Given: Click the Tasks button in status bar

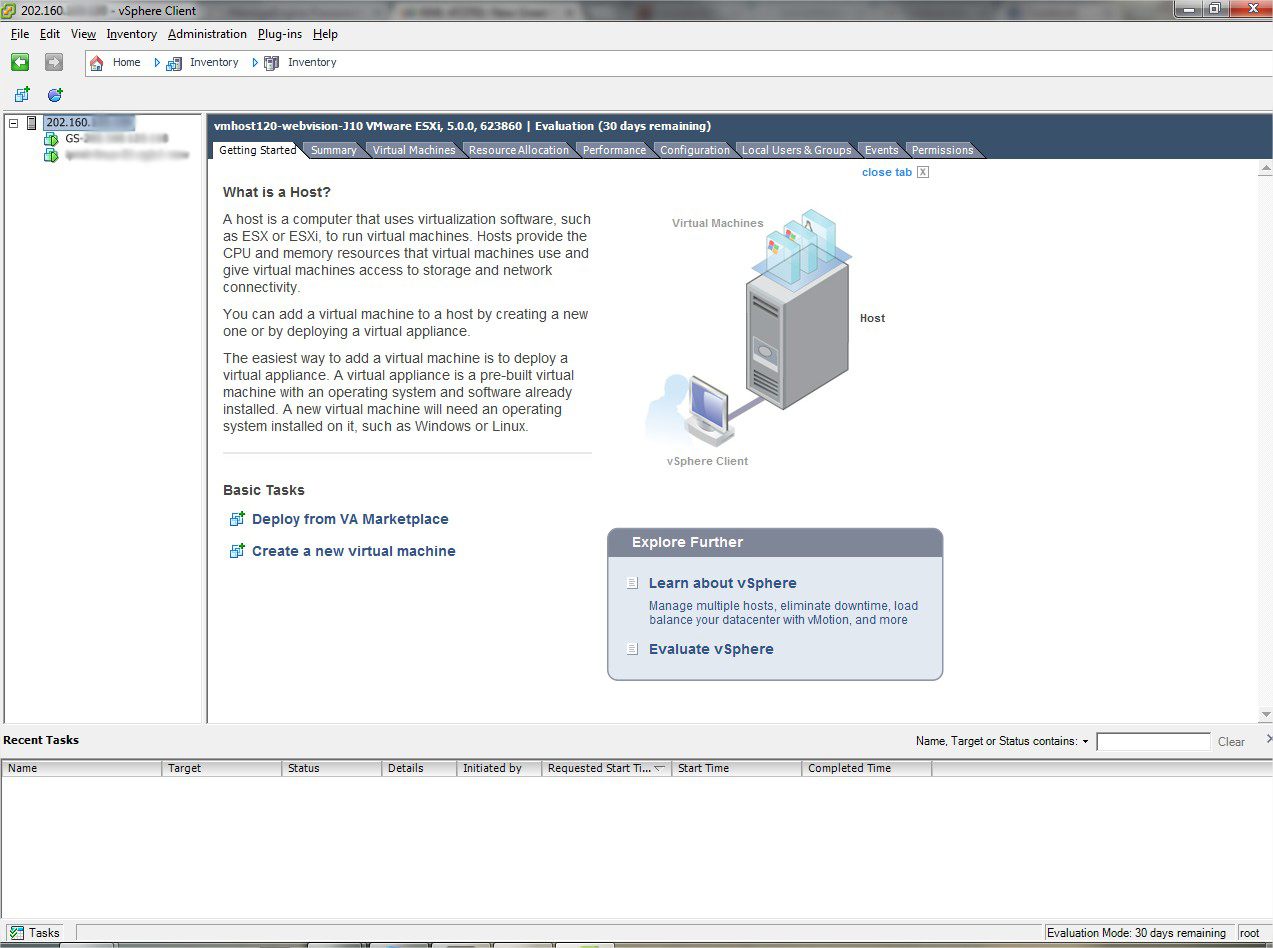Looking at the screenshot, I should 36,933.
